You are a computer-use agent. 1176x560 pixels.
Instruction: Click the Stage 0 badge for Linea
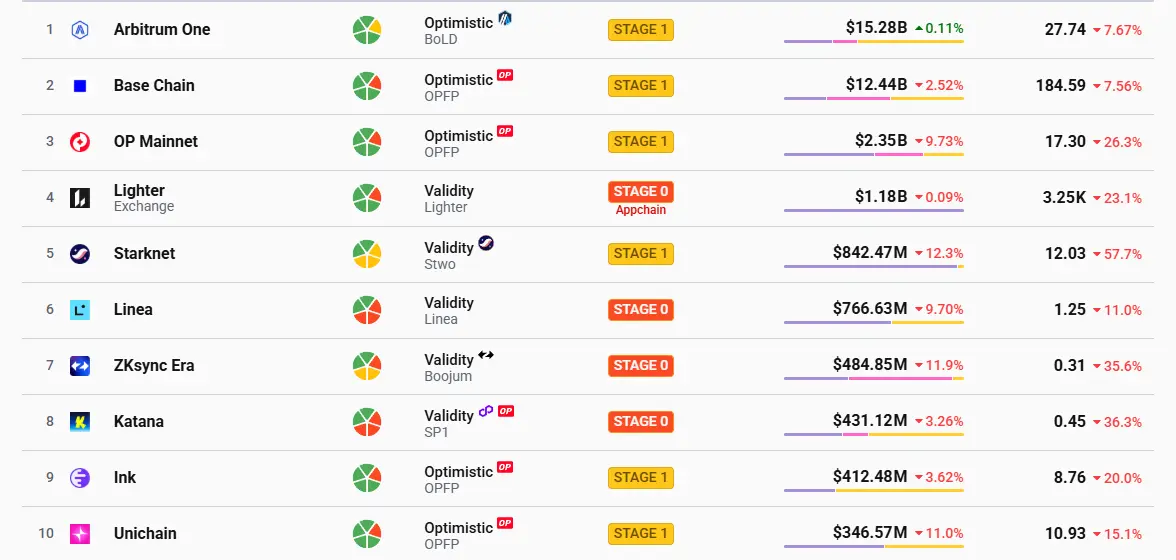[641, 310]
